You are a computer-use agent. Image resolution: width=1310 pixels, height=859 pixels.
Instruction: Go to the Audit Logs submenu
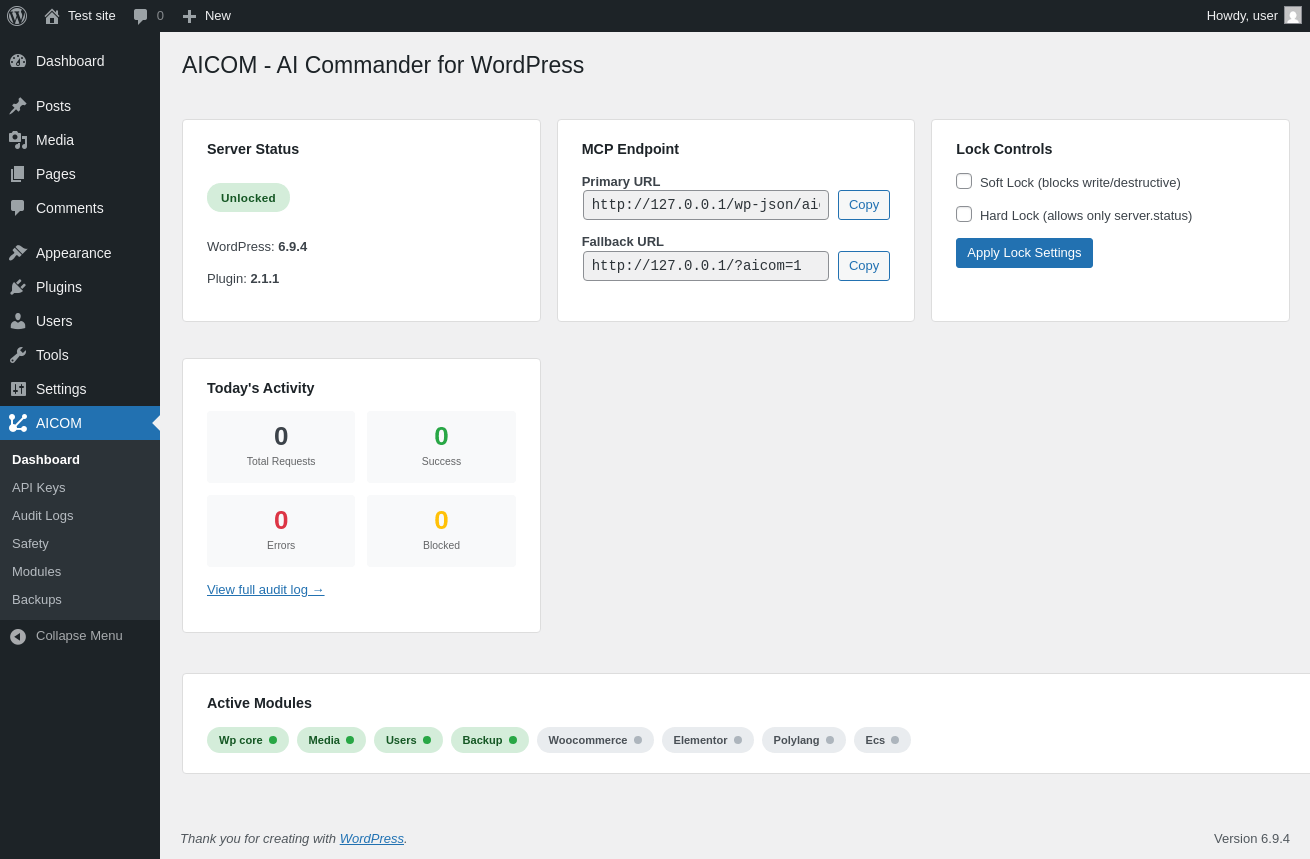pos(43,516)
